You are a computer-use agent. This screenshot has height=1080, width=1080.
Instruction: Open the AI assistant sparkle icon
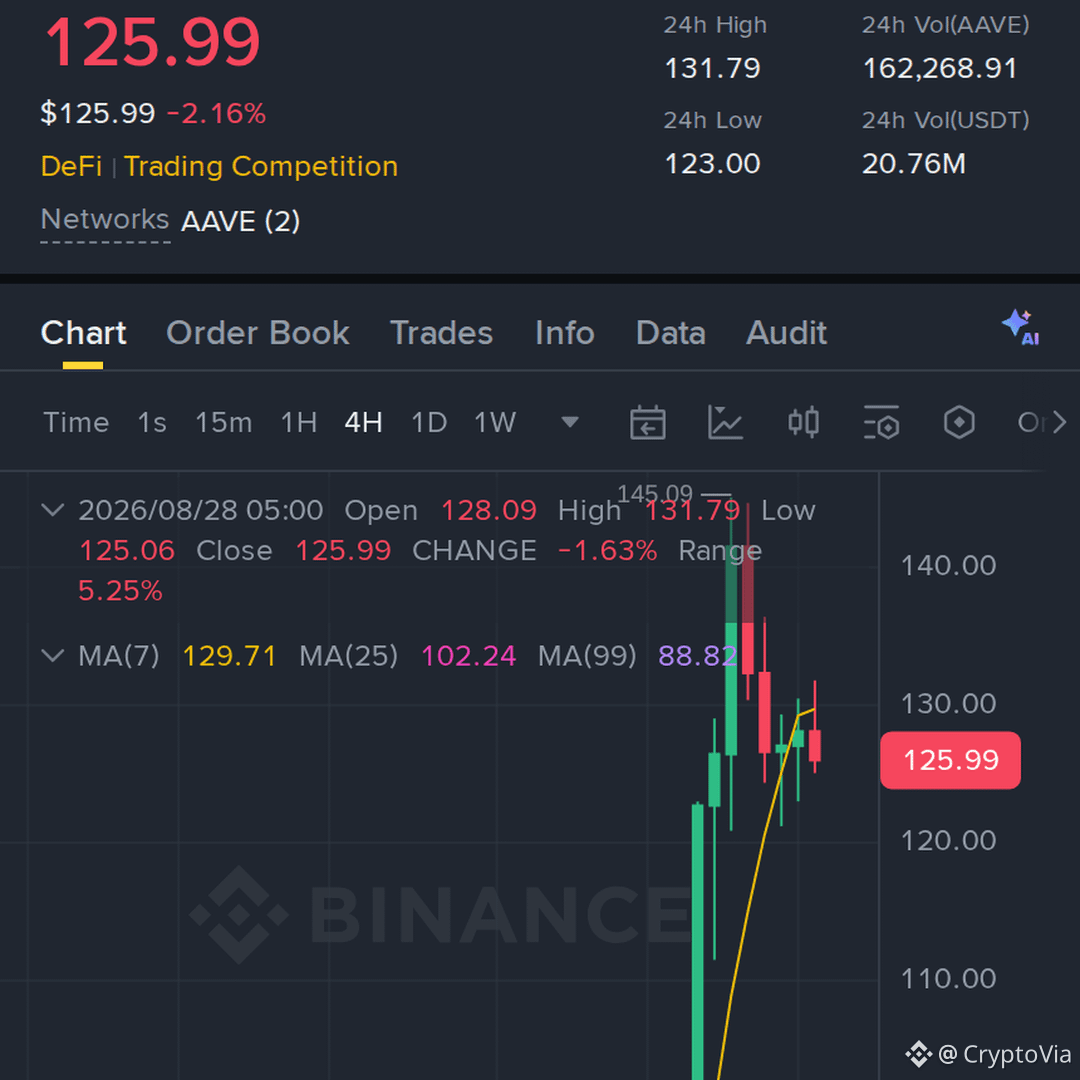click(1020, 327)
